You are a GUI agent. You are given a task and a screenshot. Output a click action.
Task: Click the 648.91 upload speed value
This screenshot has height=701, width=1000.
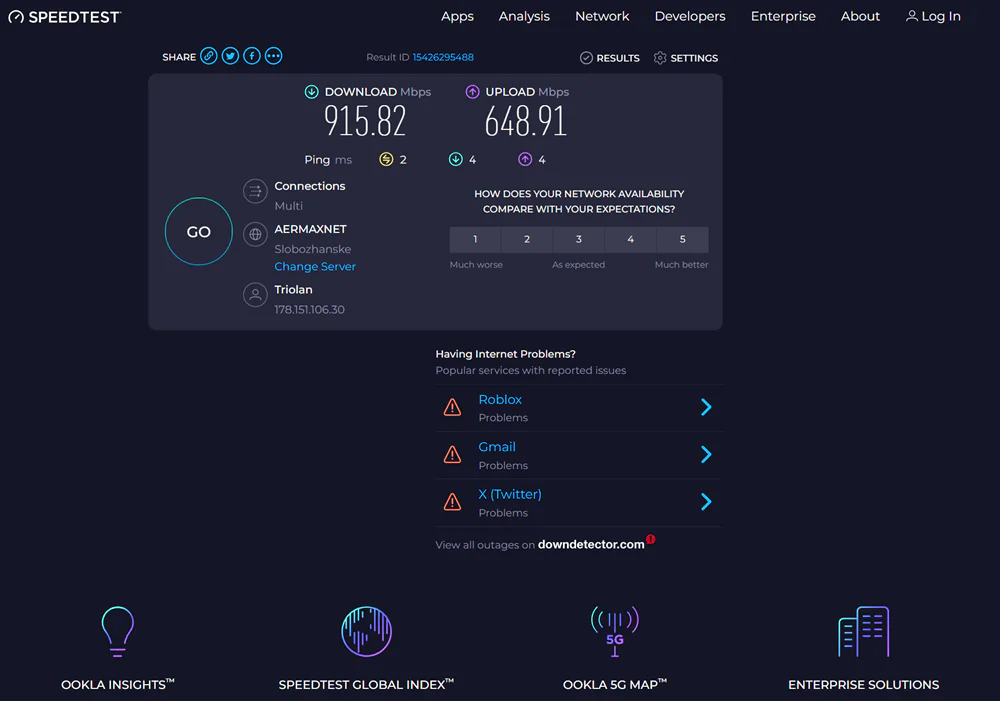pos(526,121)
